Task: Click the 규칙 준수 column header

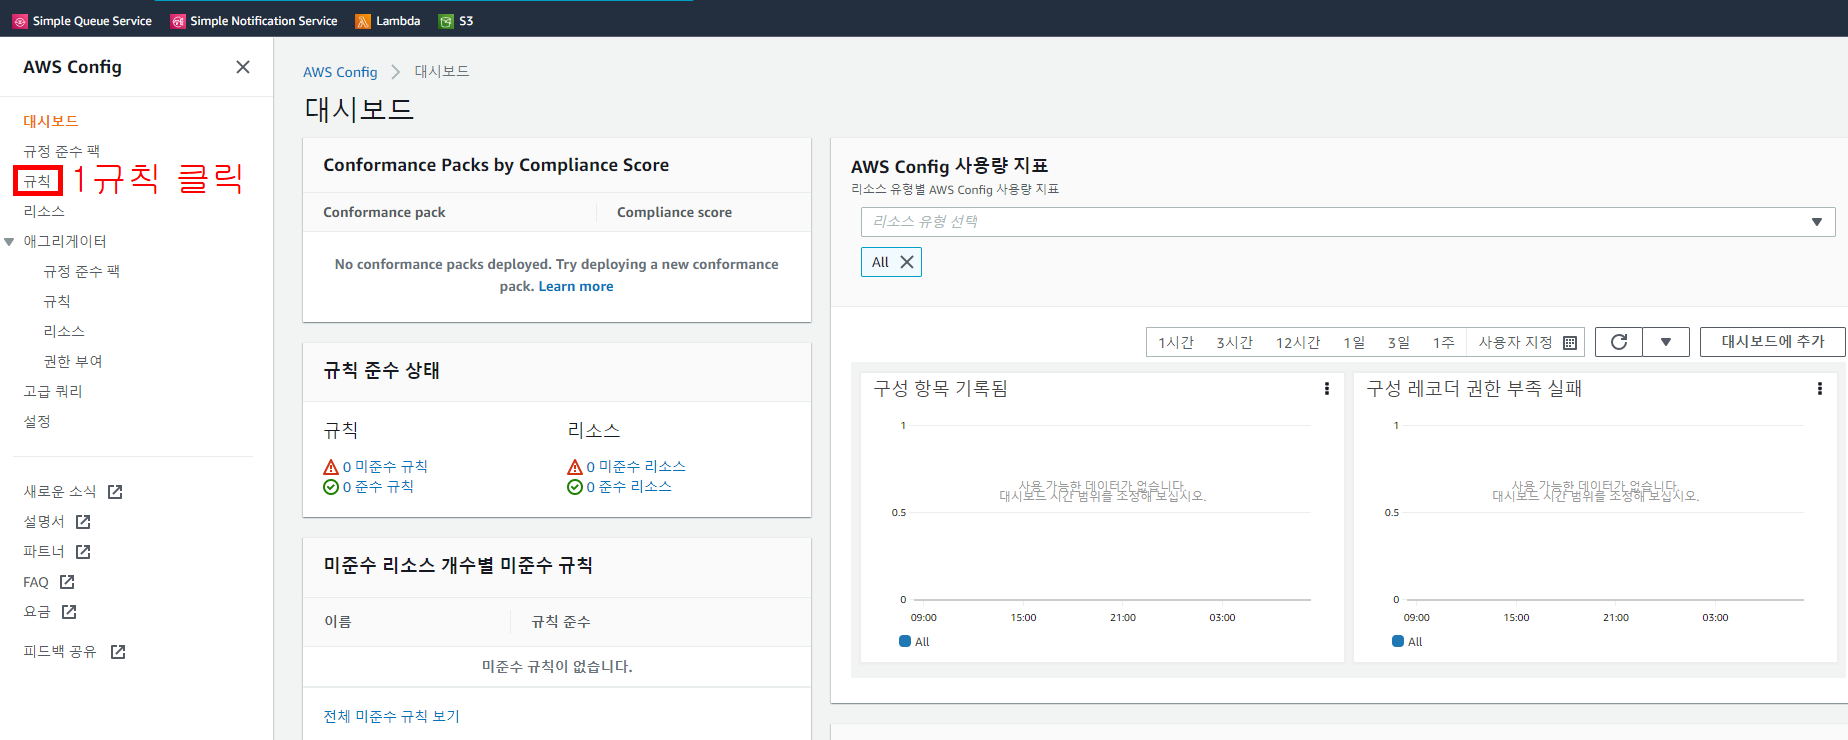Action: tap(561, 622)
